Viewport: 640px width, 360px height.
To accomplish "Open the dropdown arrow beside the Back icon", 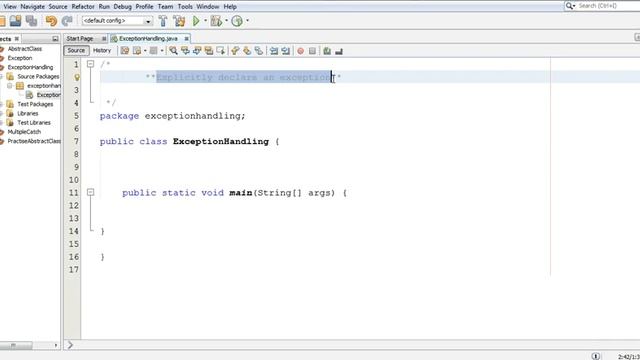I will pos(145,51).
